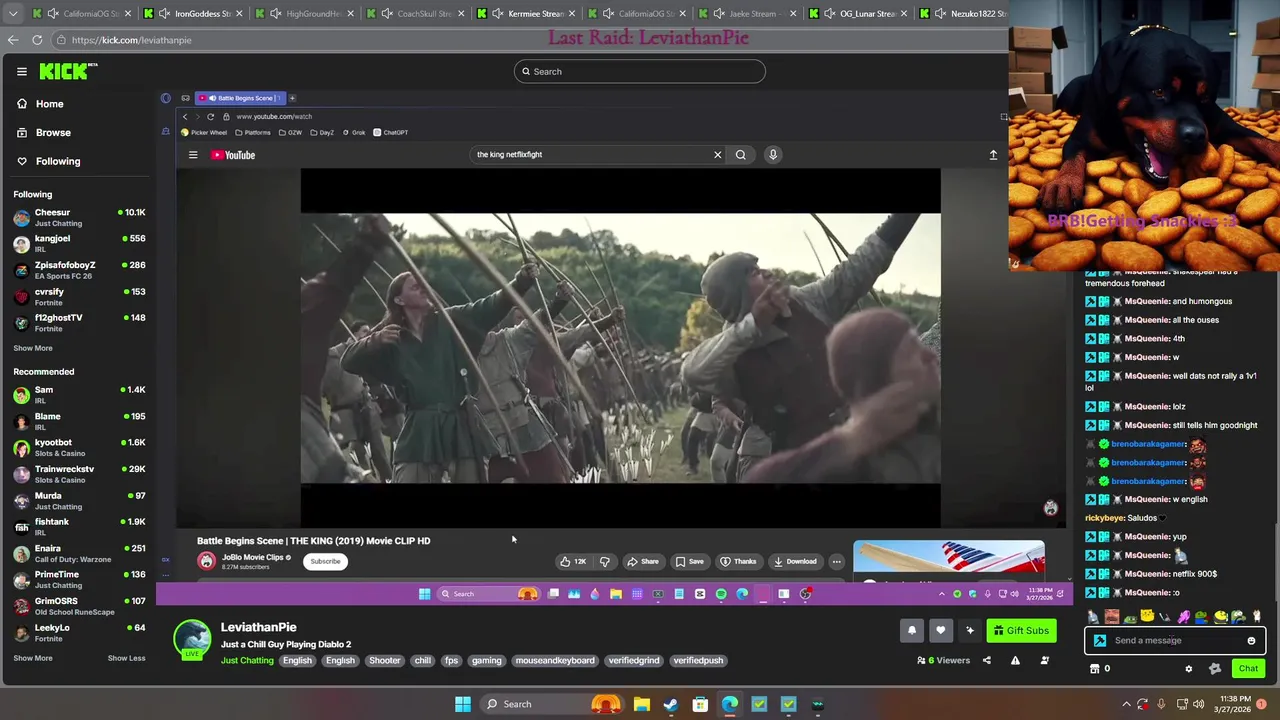Switch to the HighGroundHe tab
Viewport: 1280px width, 720px height.
click(305, 14)
